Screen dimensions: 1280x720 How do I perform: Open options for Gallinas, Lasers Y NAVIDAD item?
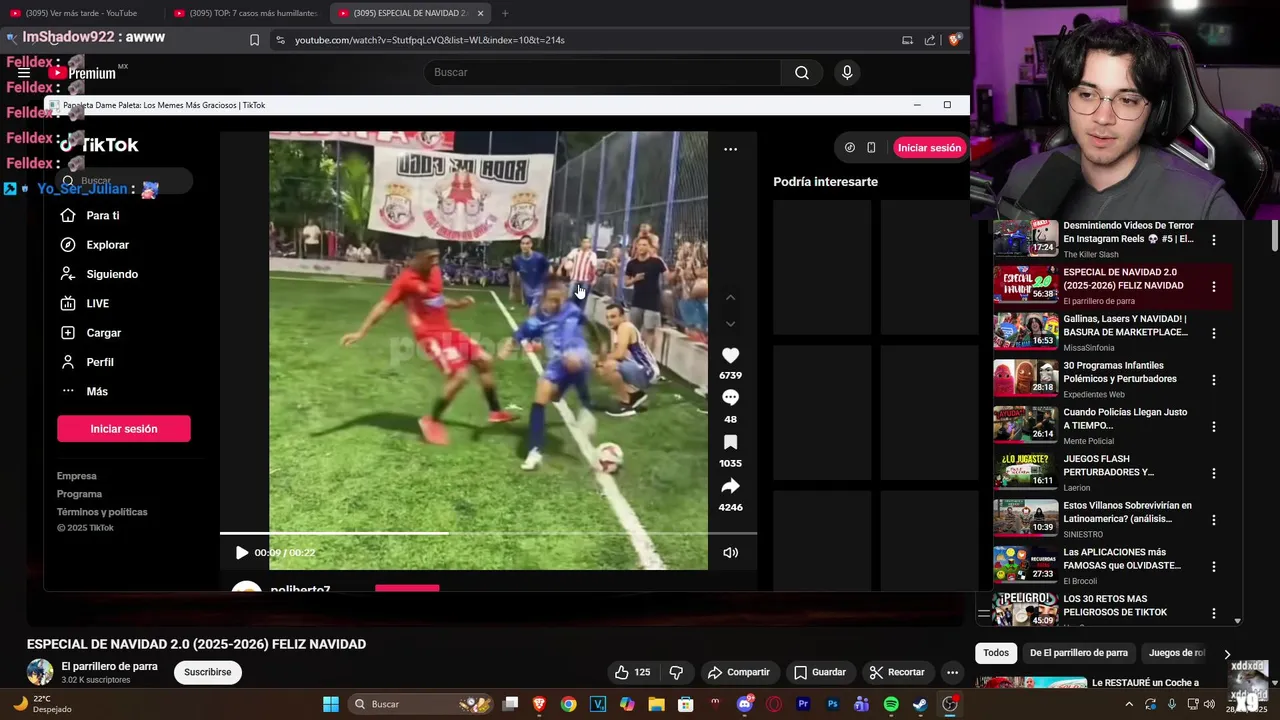pos(1214,333)
